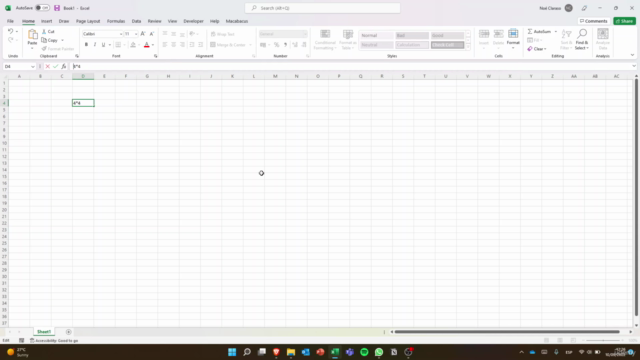Open the font color dropdown arrow
Viewport: 640px width, 360px height.
[x=153, y=44]
